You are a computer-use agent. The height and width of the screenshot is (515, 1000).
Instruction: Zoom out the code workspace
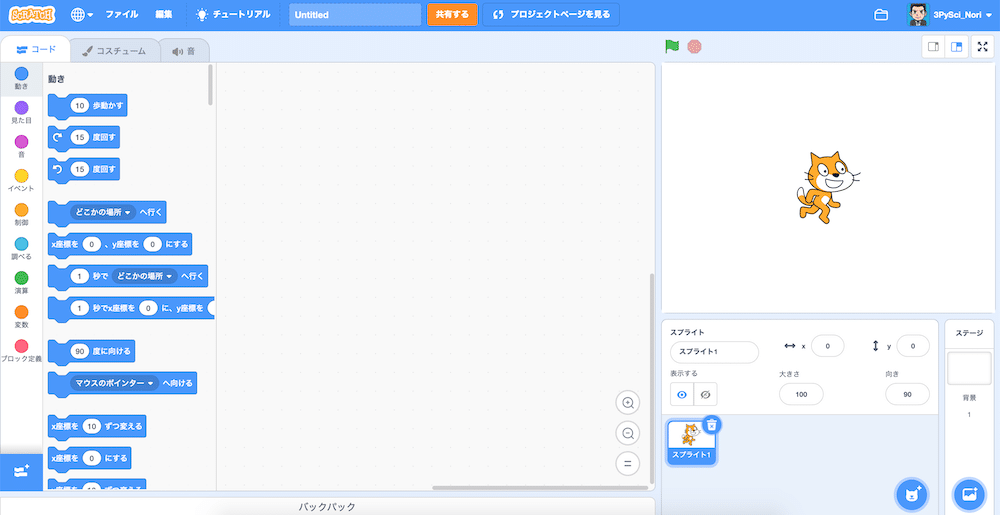click(628, 433)
